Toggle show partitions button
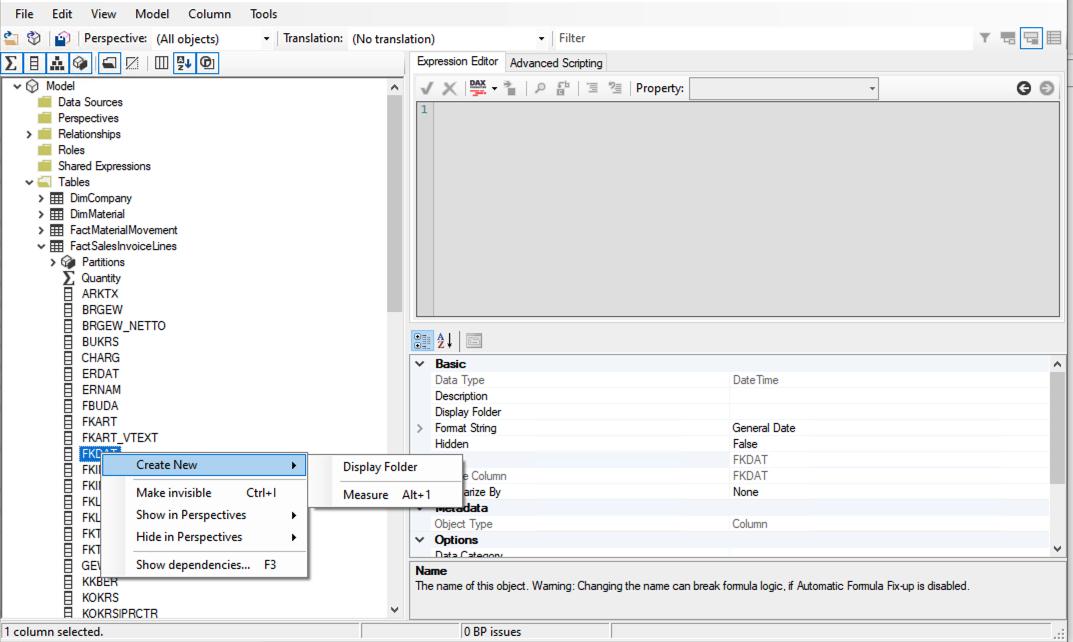Screen dimensions: 1073x642 click(81, 63)
